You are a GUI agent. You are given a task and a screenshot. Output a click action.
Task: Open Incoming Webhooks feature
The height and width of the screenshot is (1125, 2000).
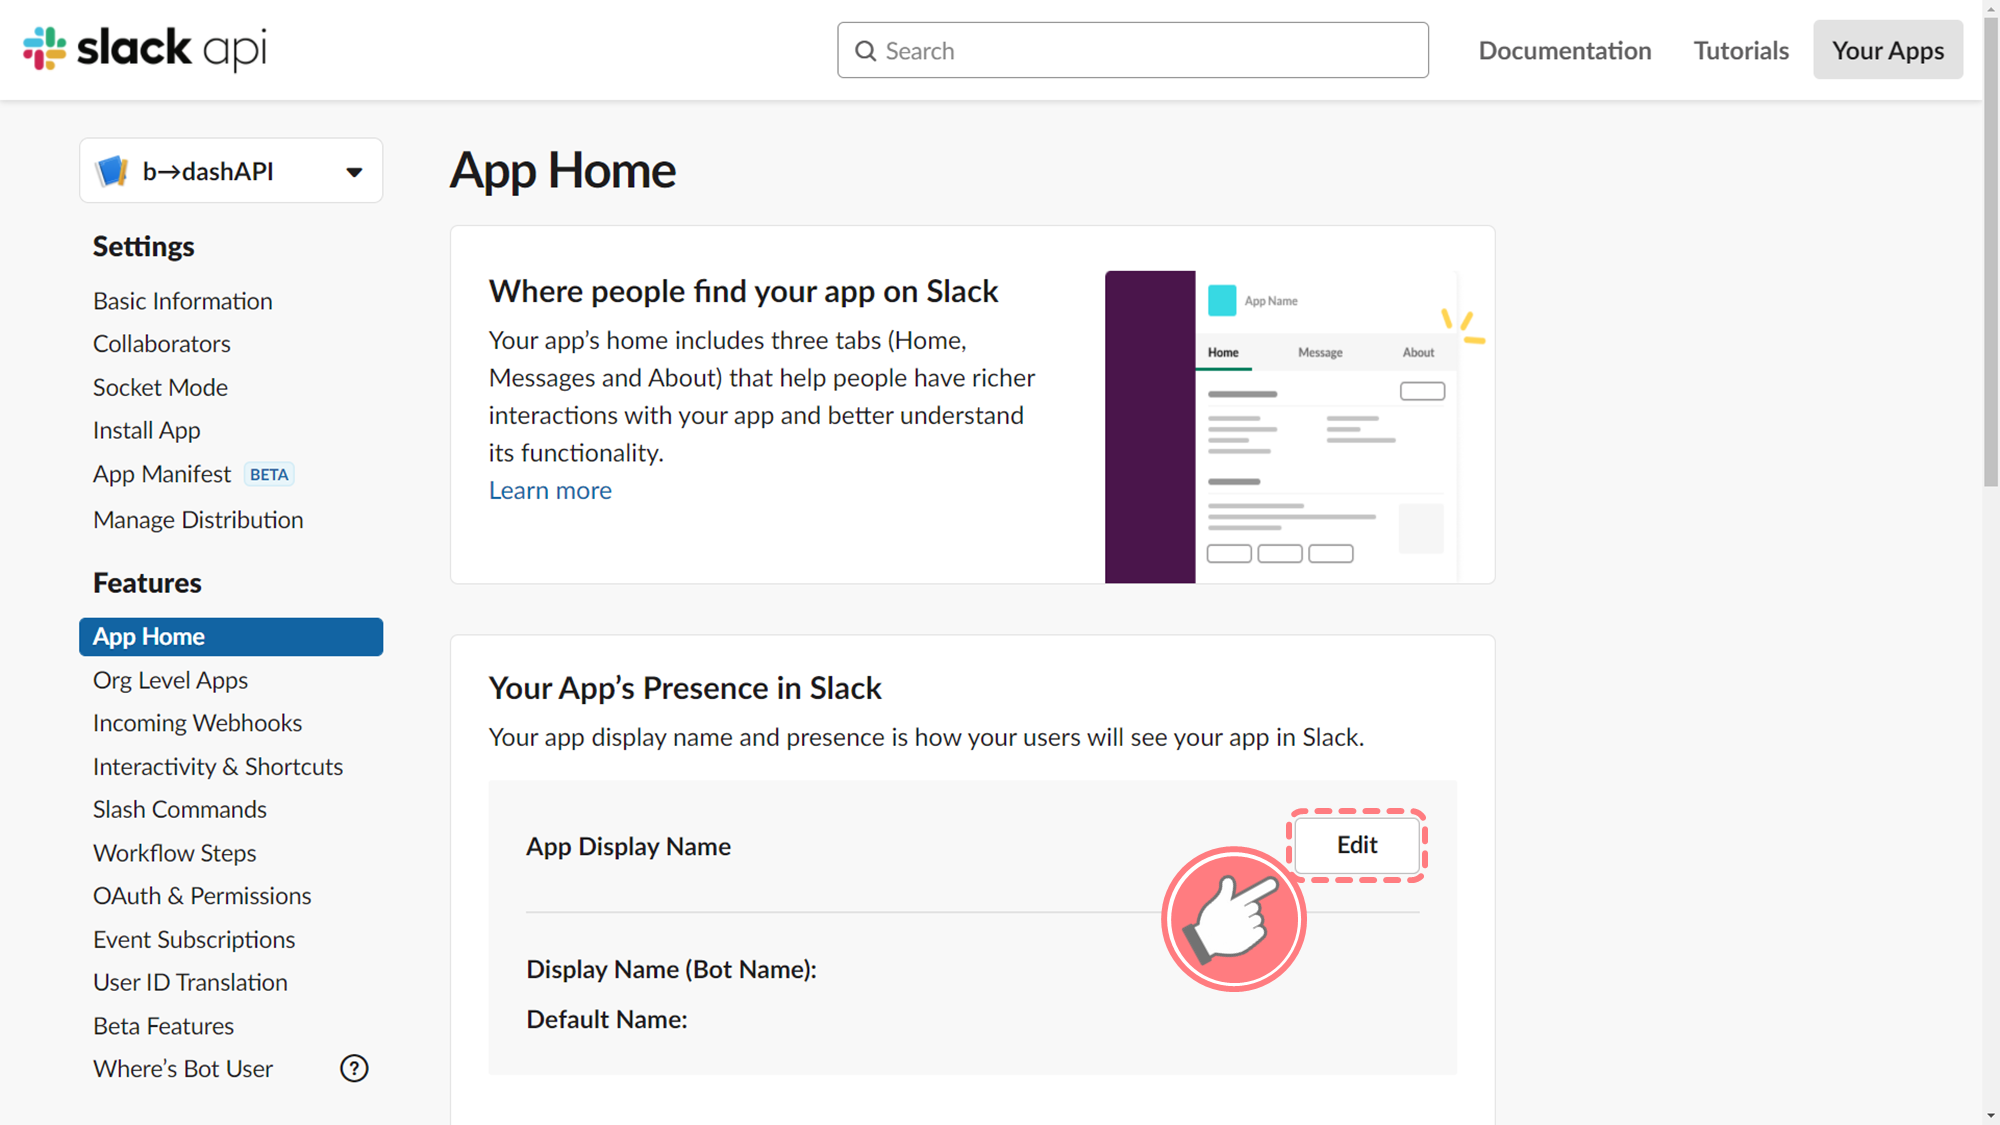pyautogui.click(x=197, y=723)
